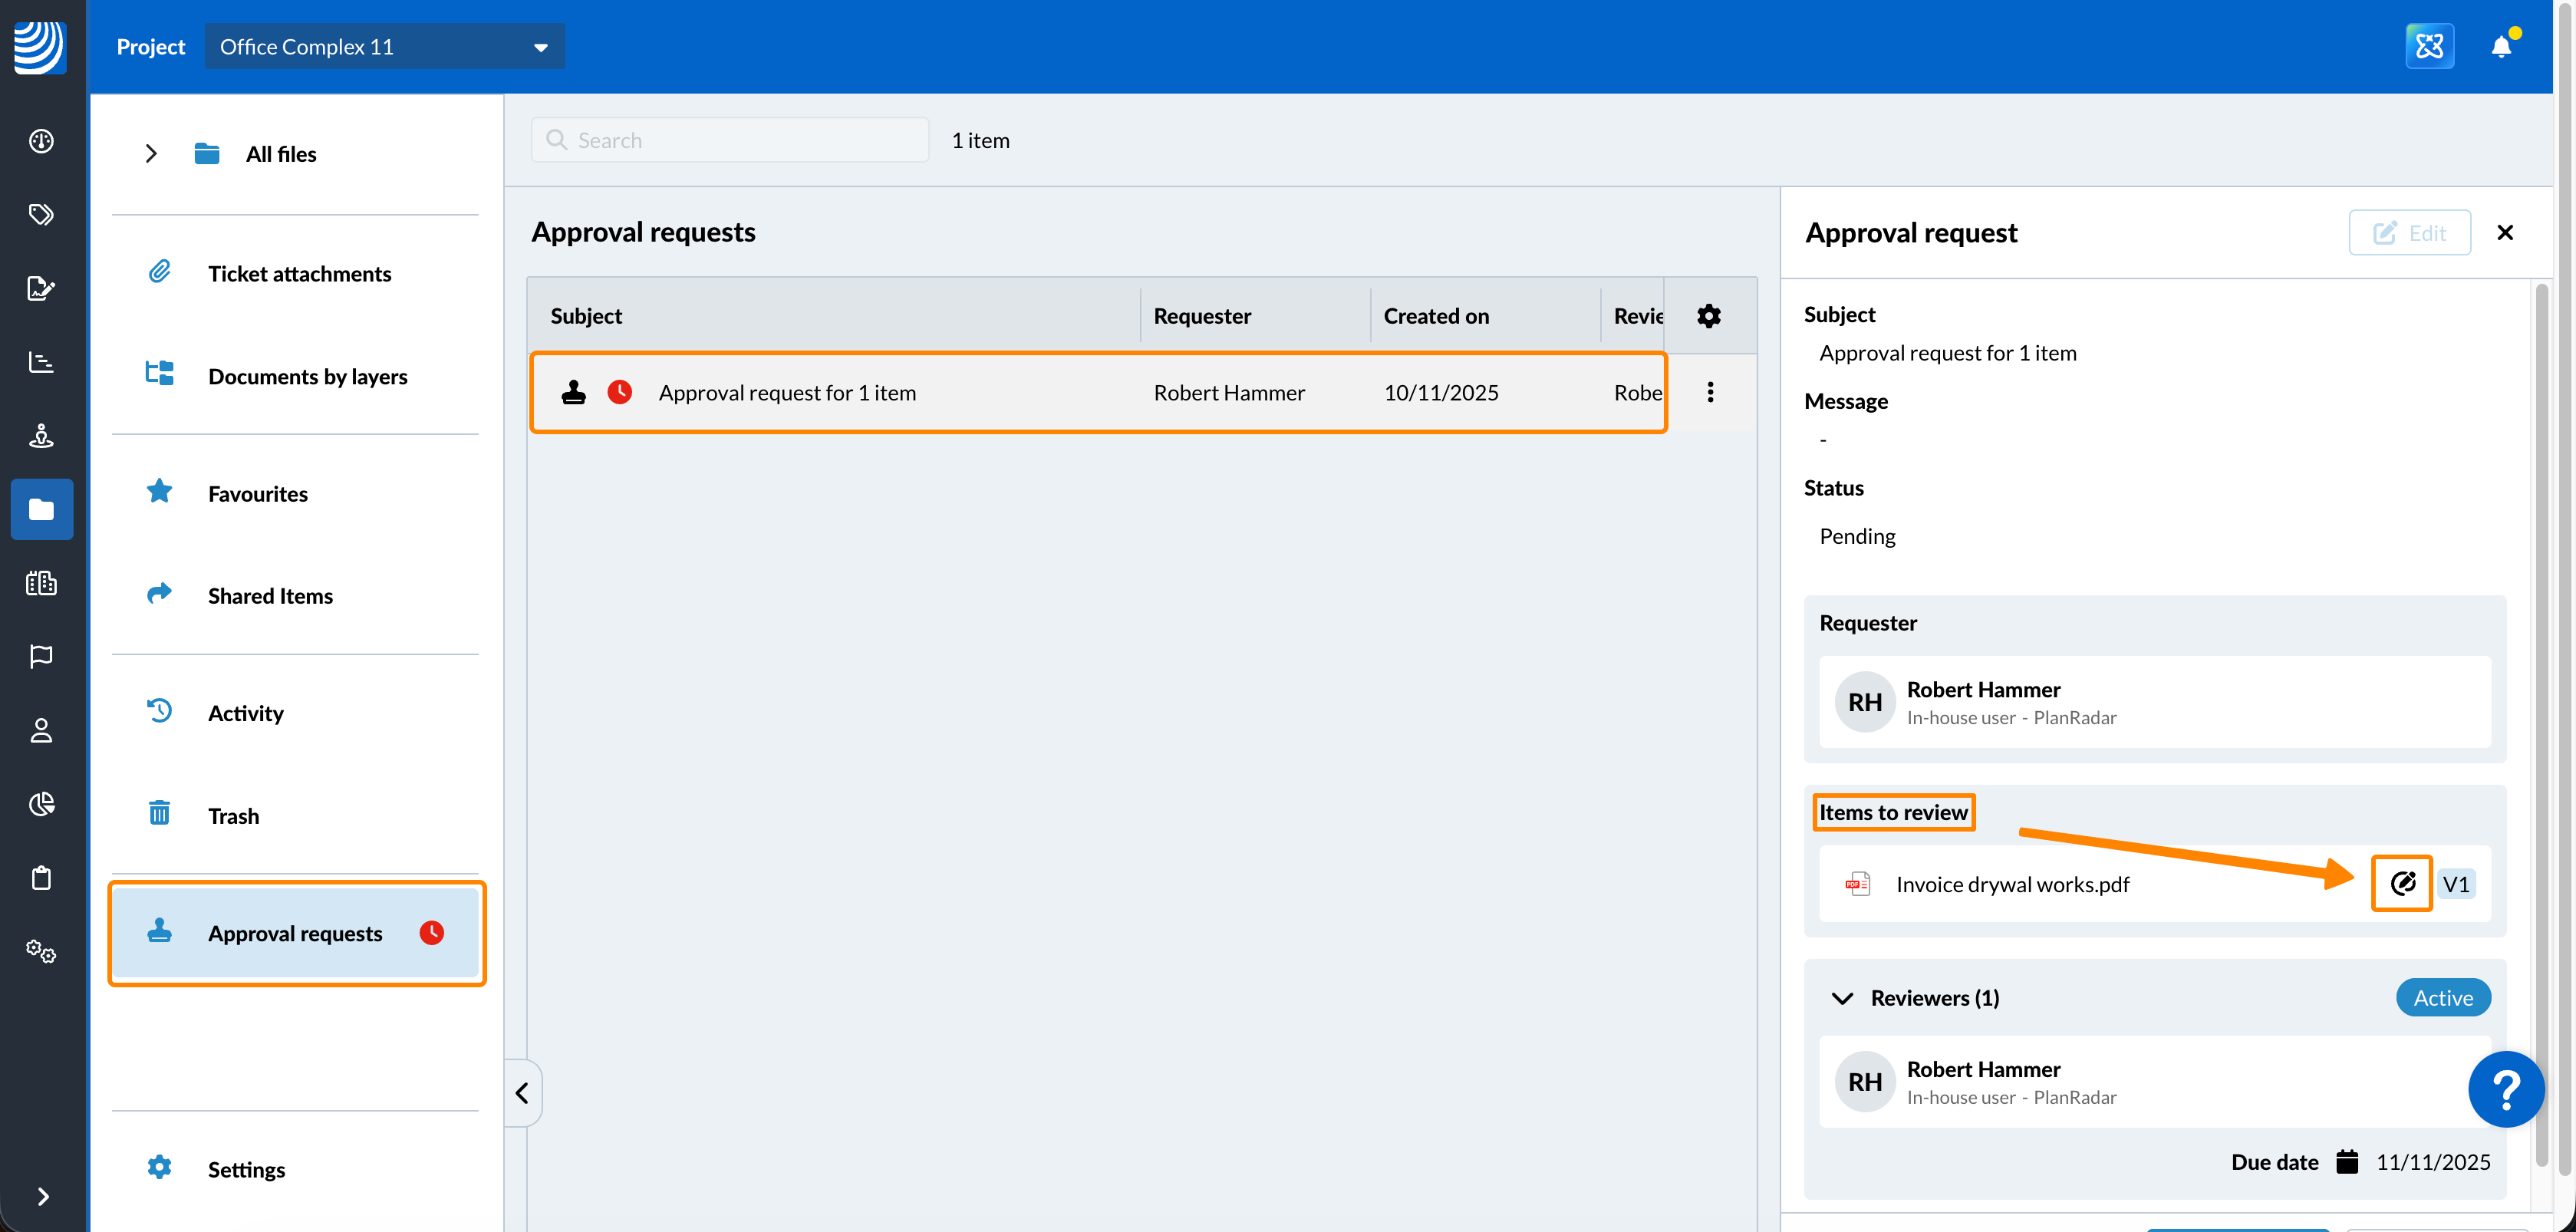2576x1232 pixels.
Task: Select the Approval request for 1 item row
Action: click(x=787, y=393)
